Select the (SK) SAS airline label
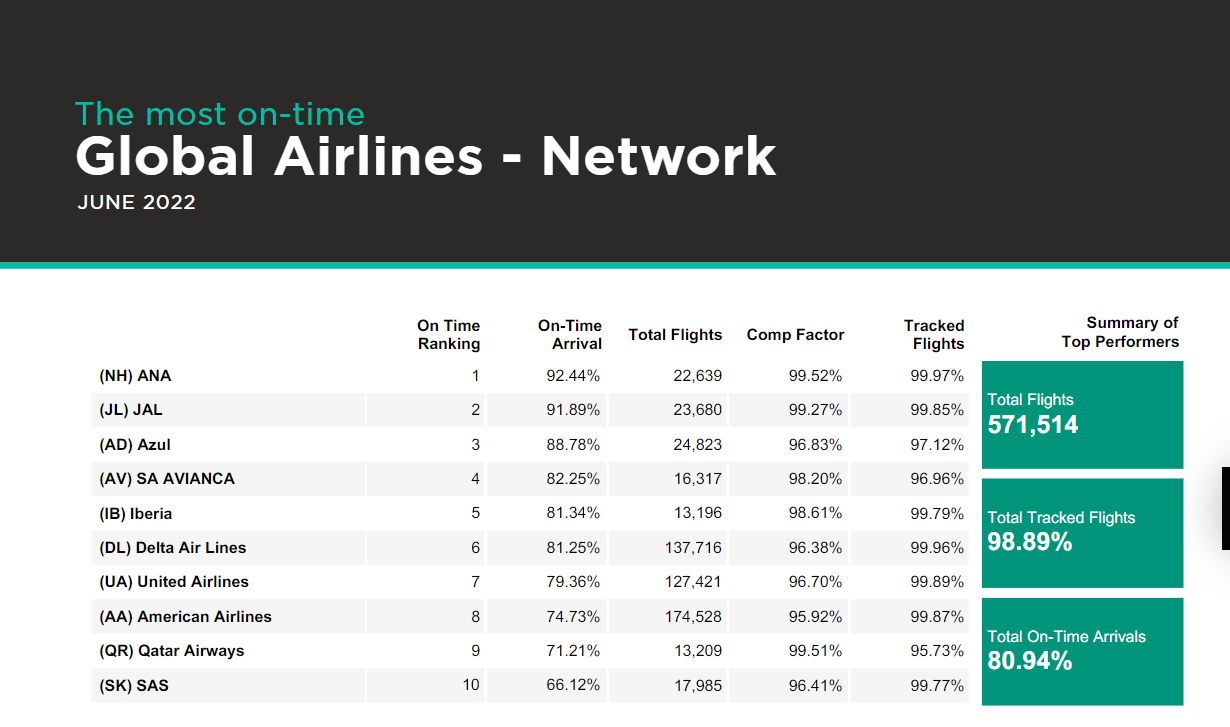The height and width of the screenshot is (727, 1230). click(x=134, y=686)
